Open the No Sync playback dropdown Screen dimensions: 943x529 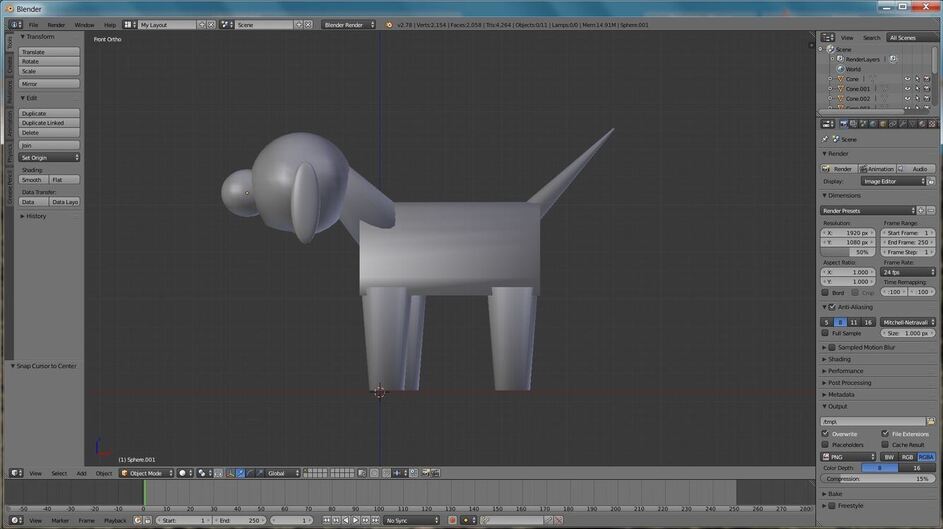click(411, 520)
